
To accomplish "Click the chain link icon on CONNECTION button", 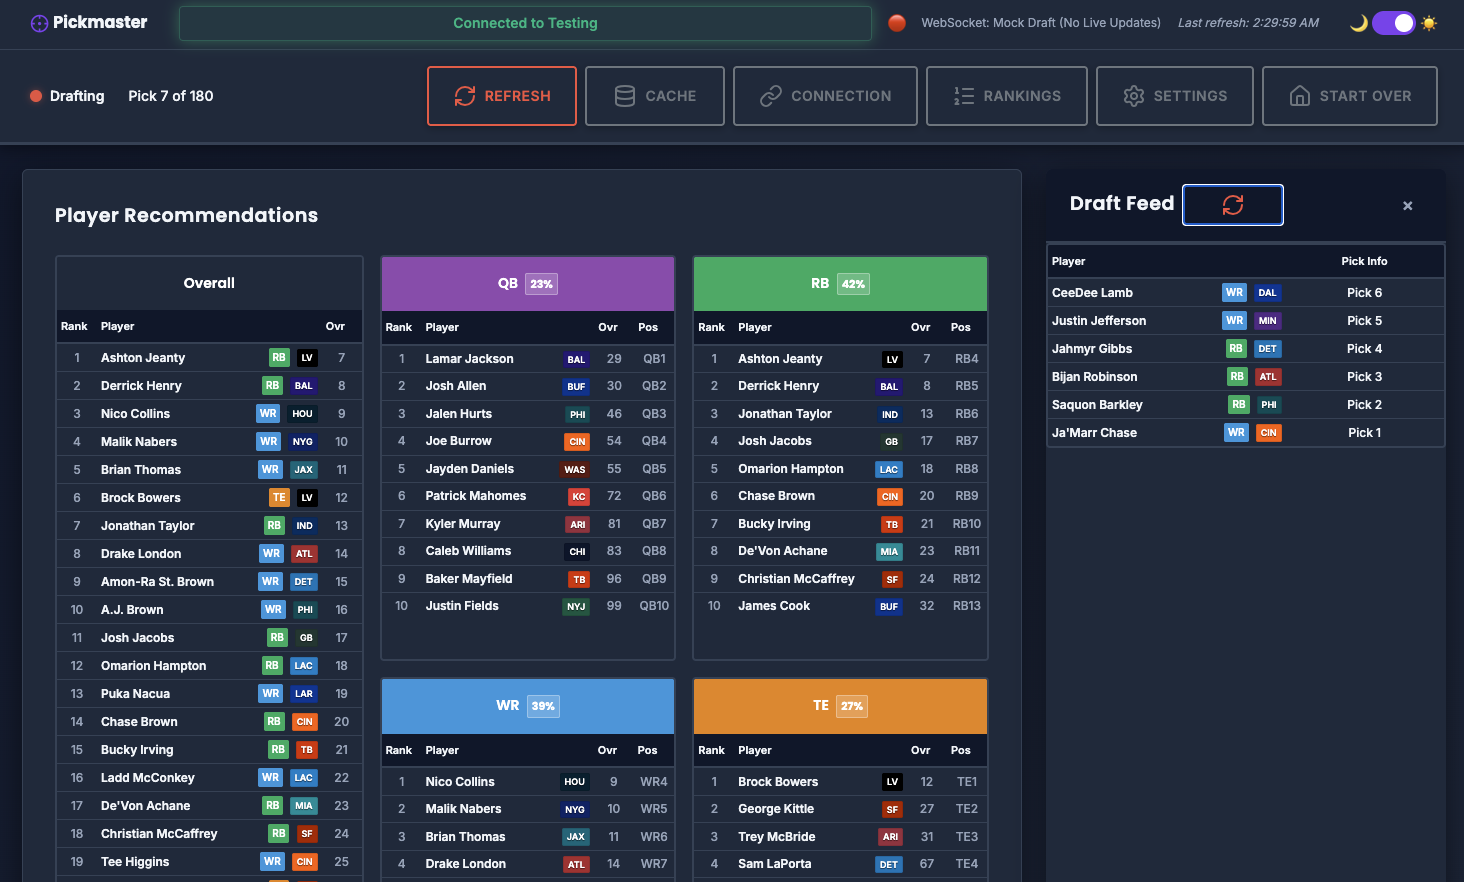I will 770,95.
